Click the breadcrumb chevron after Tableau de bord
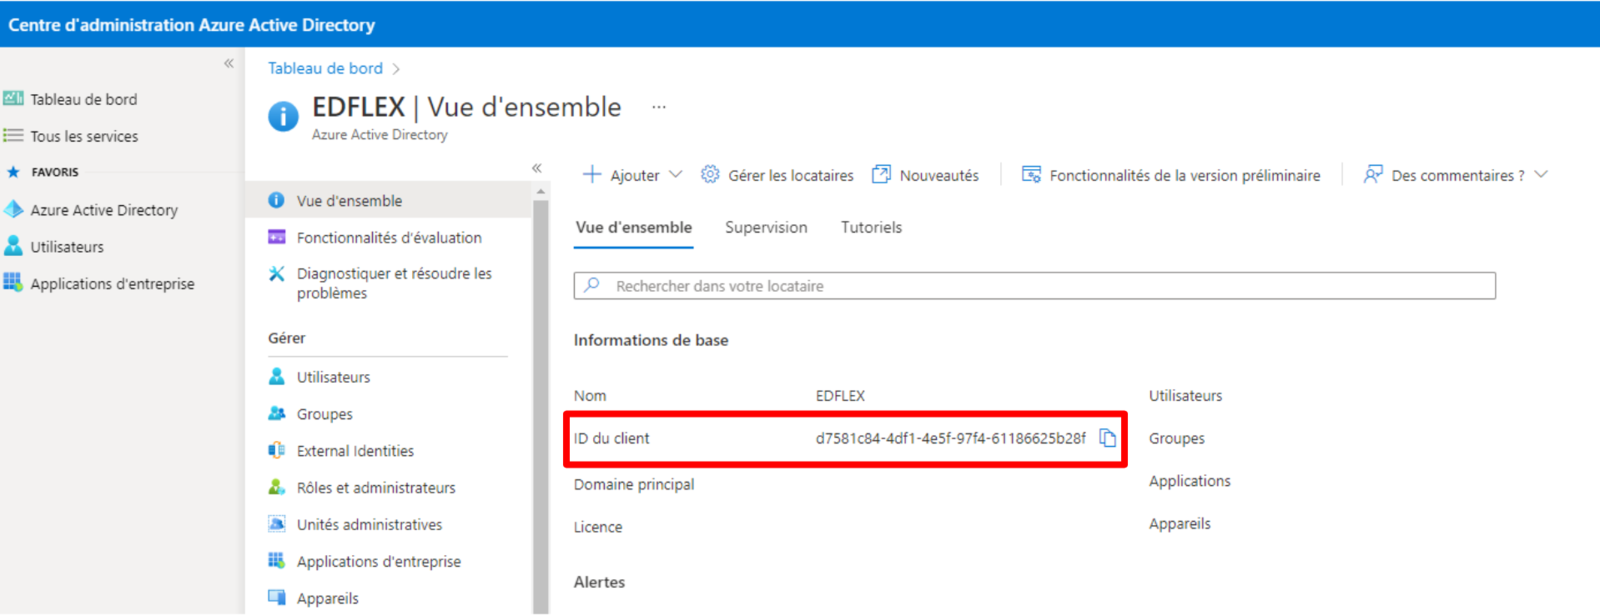The image size is (1600, 616). (396, 69)
